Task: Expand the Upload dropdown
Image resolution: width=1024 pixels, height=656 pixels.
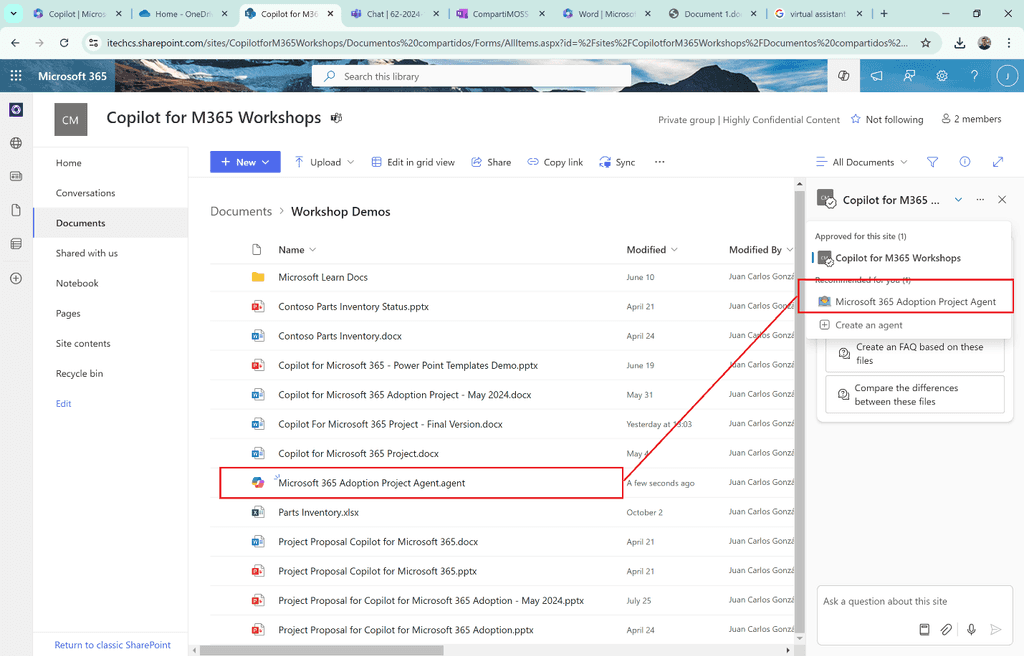Action: (350, 162)
